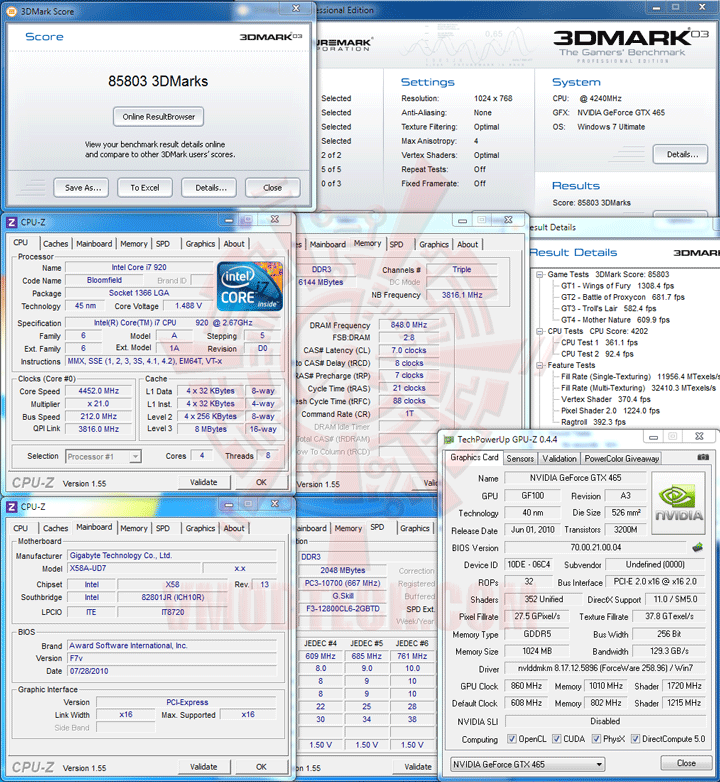Open Graphics tab in top CPU-Z window
Viewport: 720px width, 782px height.
[200, 244]
